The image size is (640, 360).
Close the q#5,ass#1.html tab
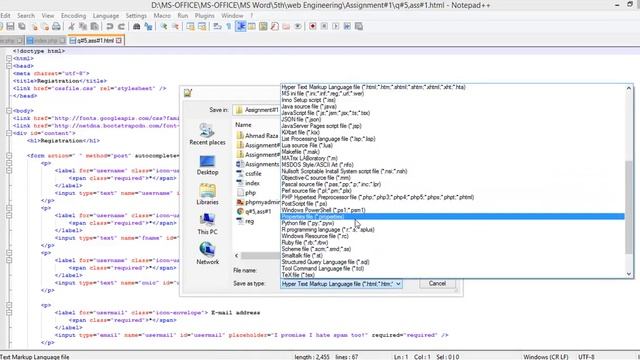coord(119,40)
